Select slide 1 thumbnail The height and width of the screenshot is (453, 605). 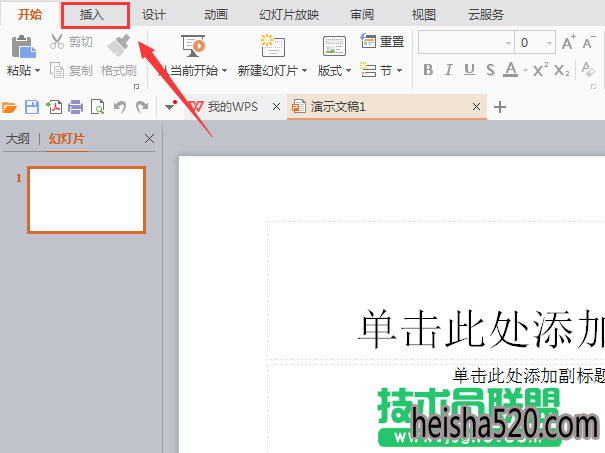coord(86,200)
